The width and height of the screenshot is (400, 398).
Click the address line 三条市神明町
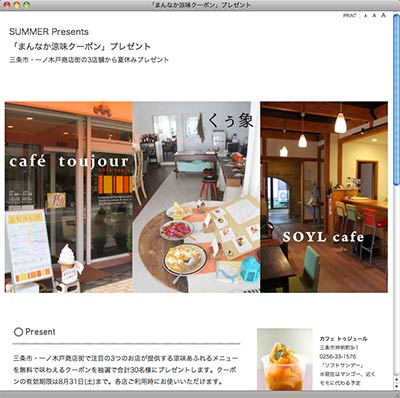tap(339, 348)
